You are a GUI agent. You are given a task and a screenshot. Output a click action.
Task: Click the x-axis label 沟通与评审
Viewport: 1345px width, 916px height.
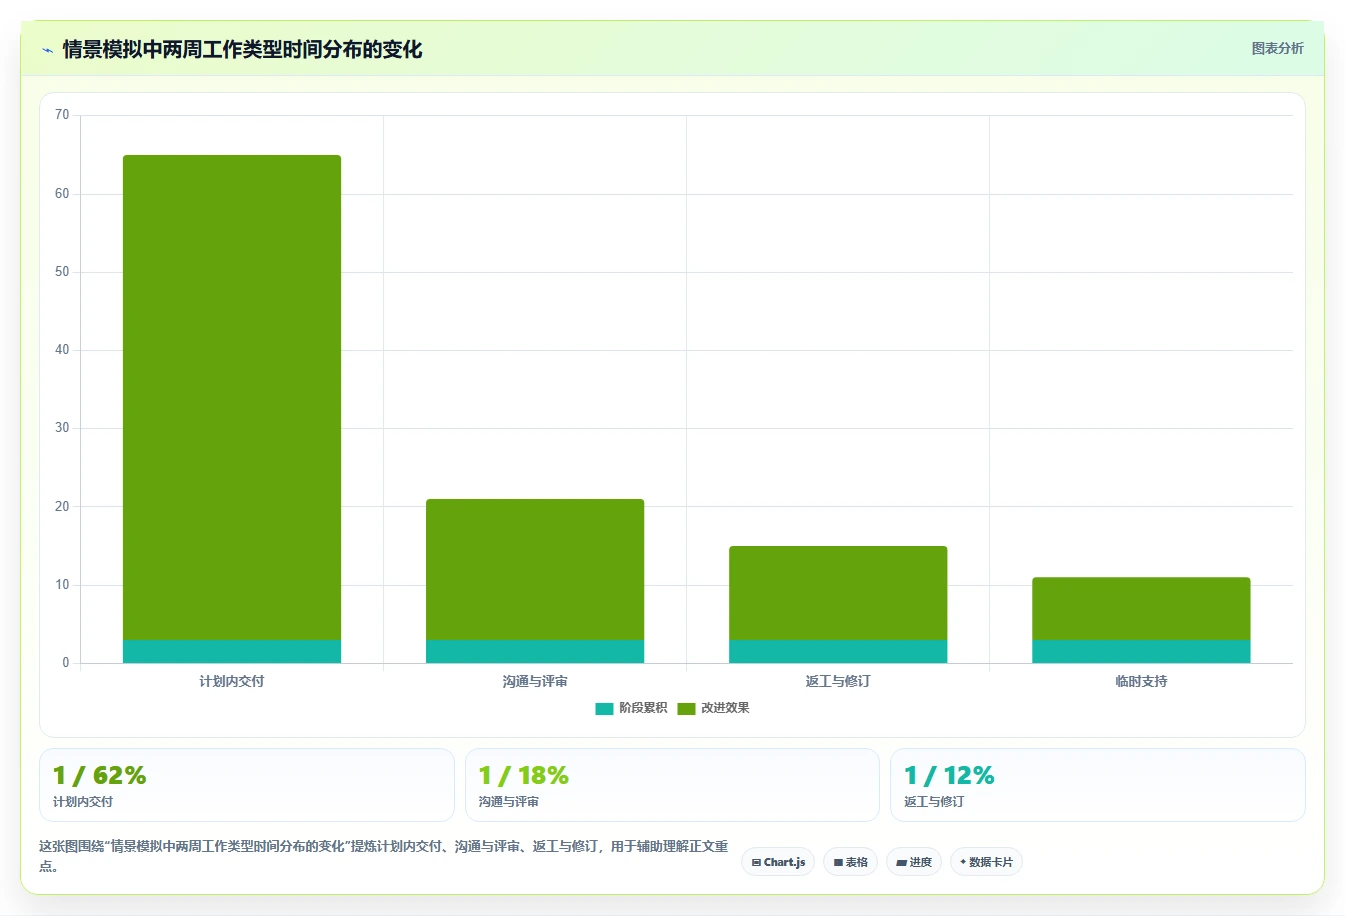[535, 681]
